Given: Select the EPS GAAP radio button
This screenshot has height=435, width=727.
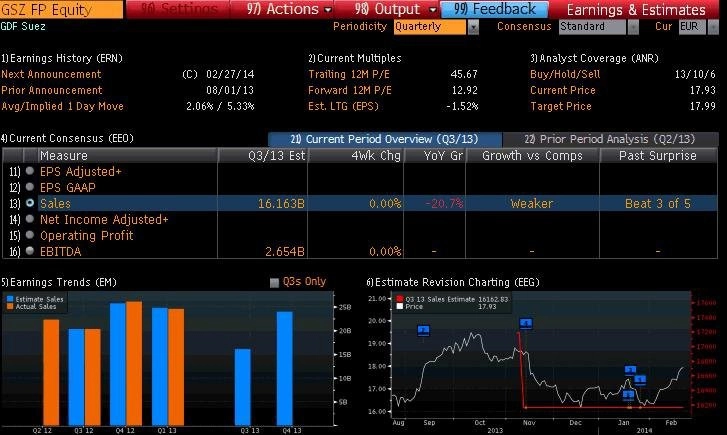Looking at the screenshot, I should pos(30,187).
